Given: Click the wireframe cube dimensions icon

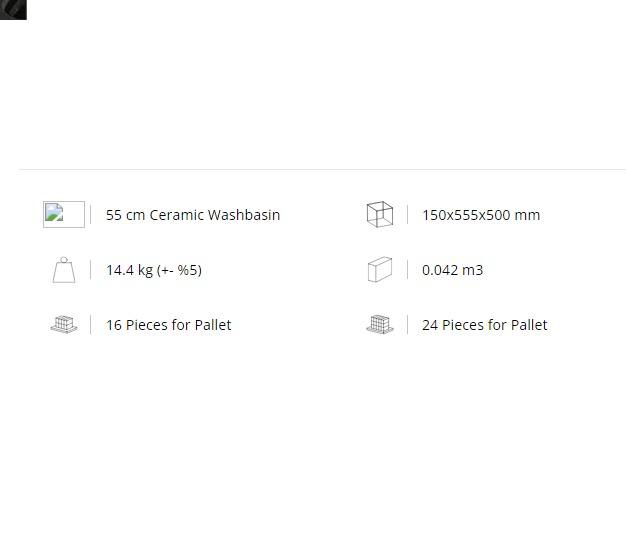Looking at the screenshot, I should 380,214.
